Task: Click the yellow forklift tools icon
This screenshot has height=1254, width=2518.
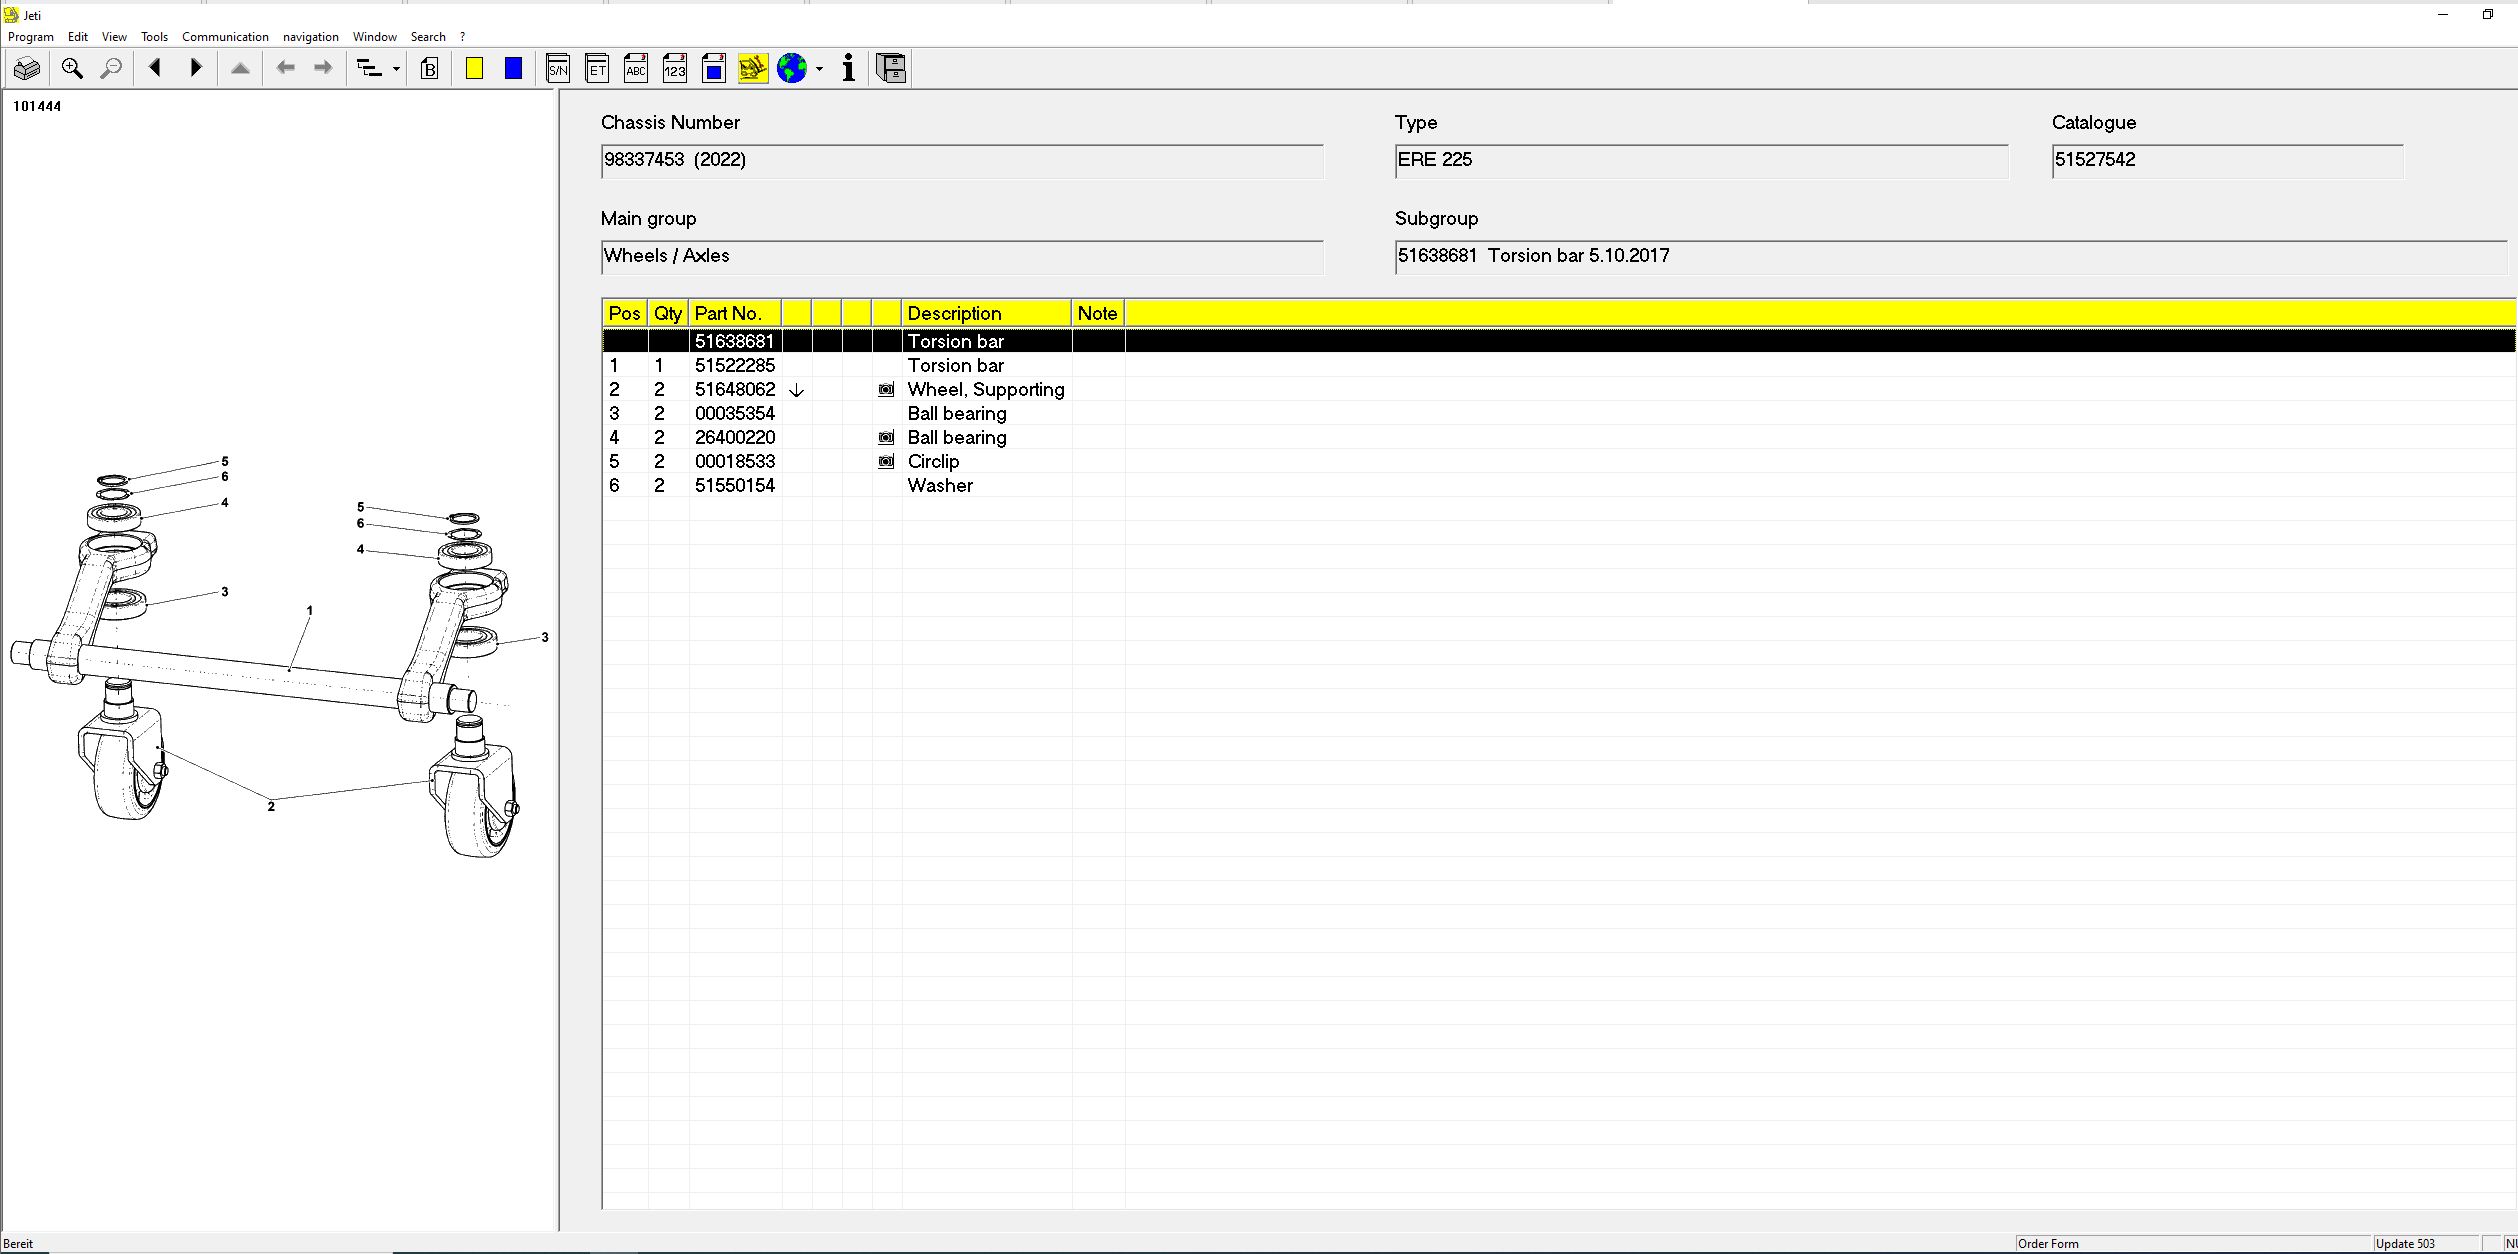Action: 753,68
